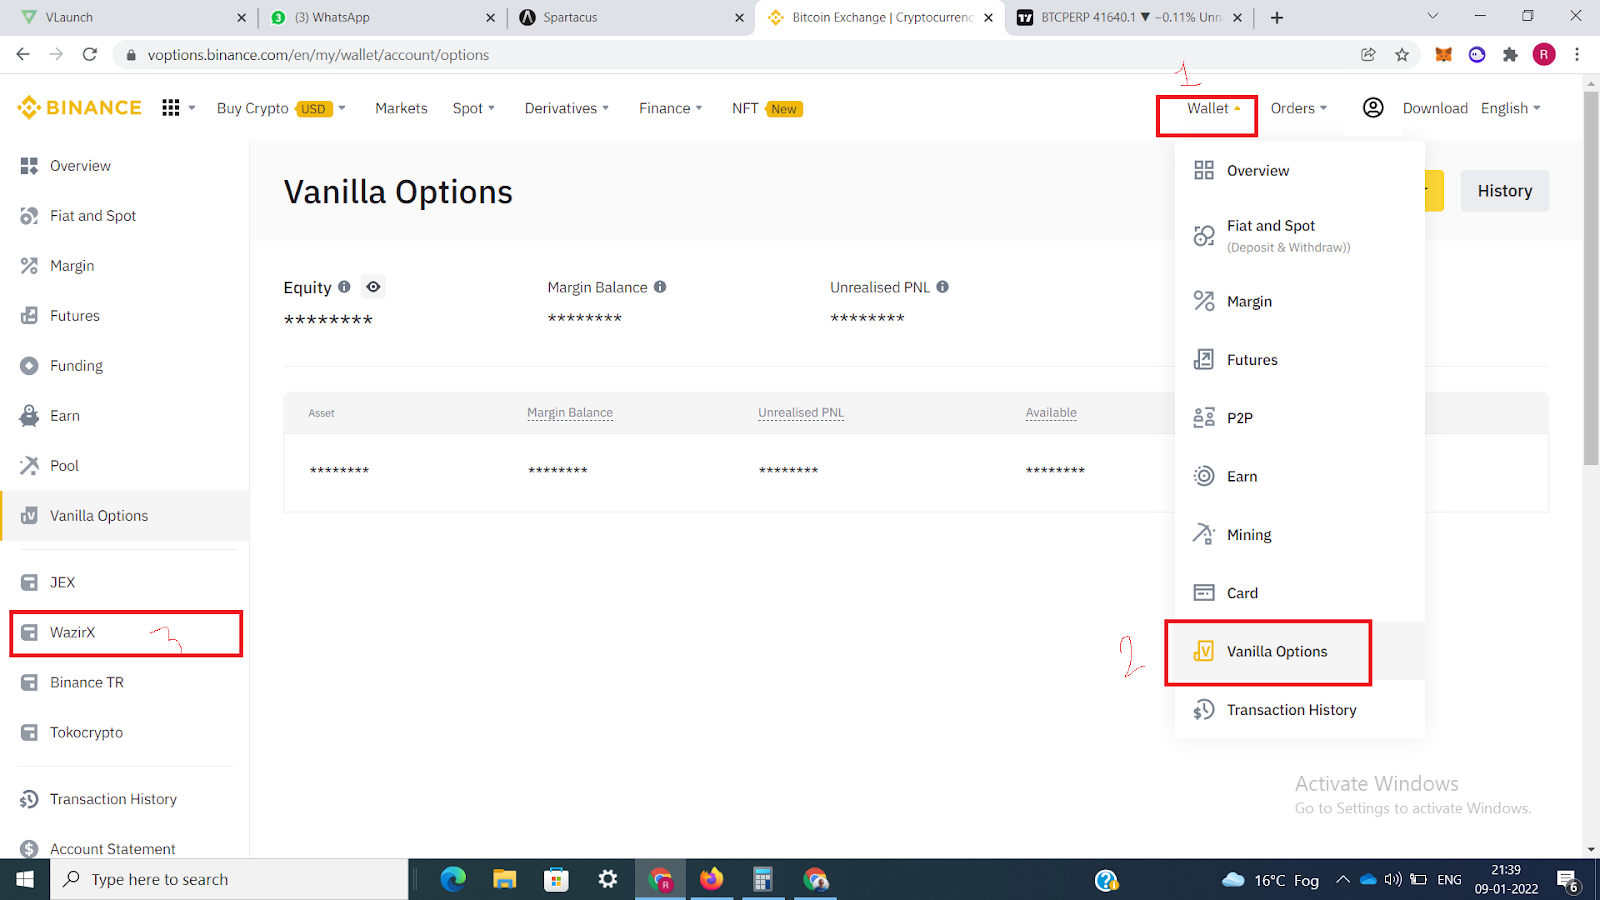Expand the Spot dropdown in header
This screenshot has height=900, width=1600.
click(473, 108)
